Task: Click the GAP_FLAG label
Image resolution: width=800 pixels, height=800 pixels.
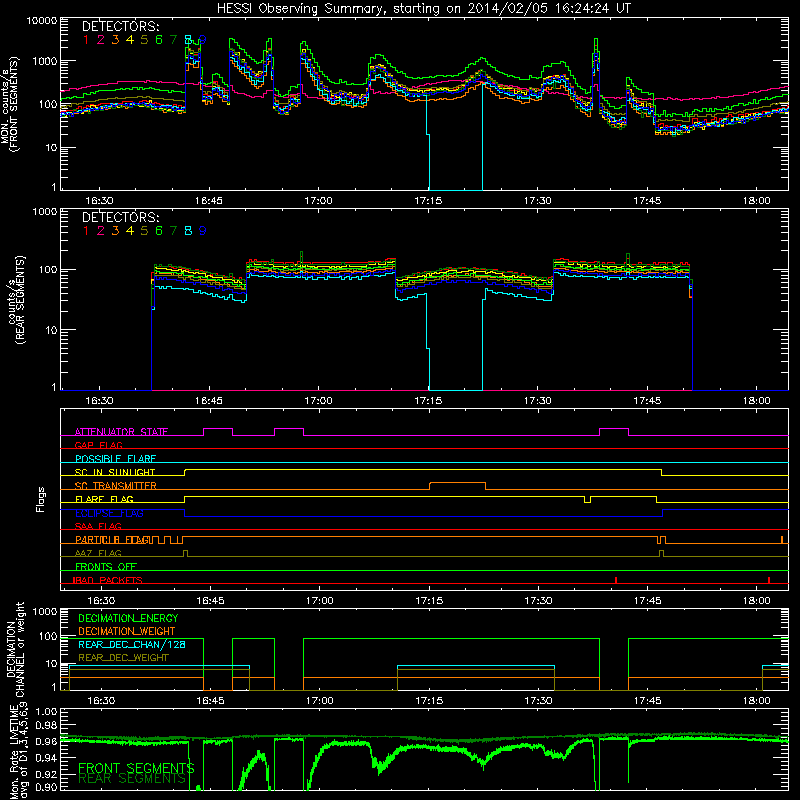Action: [98, 445]
